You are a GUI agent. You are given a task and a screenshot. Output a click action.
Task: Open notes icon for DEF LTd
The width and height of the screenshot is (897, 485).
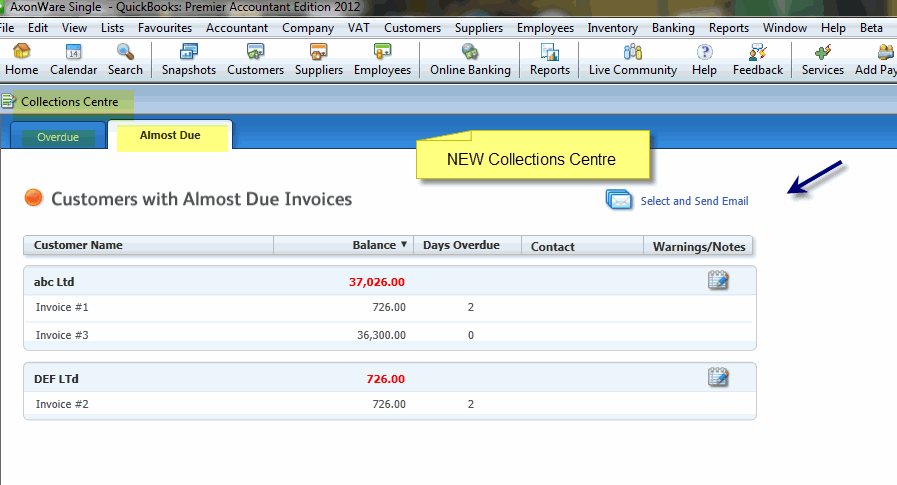click(x=718, y=377)
